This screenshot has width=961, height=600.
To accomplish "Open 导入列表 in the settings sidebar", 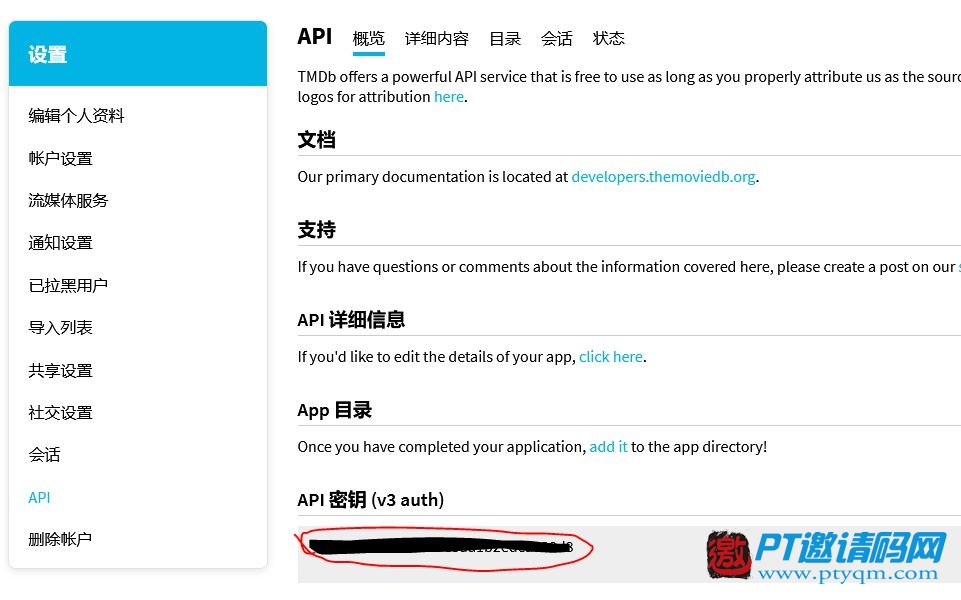I will [60, 327].
